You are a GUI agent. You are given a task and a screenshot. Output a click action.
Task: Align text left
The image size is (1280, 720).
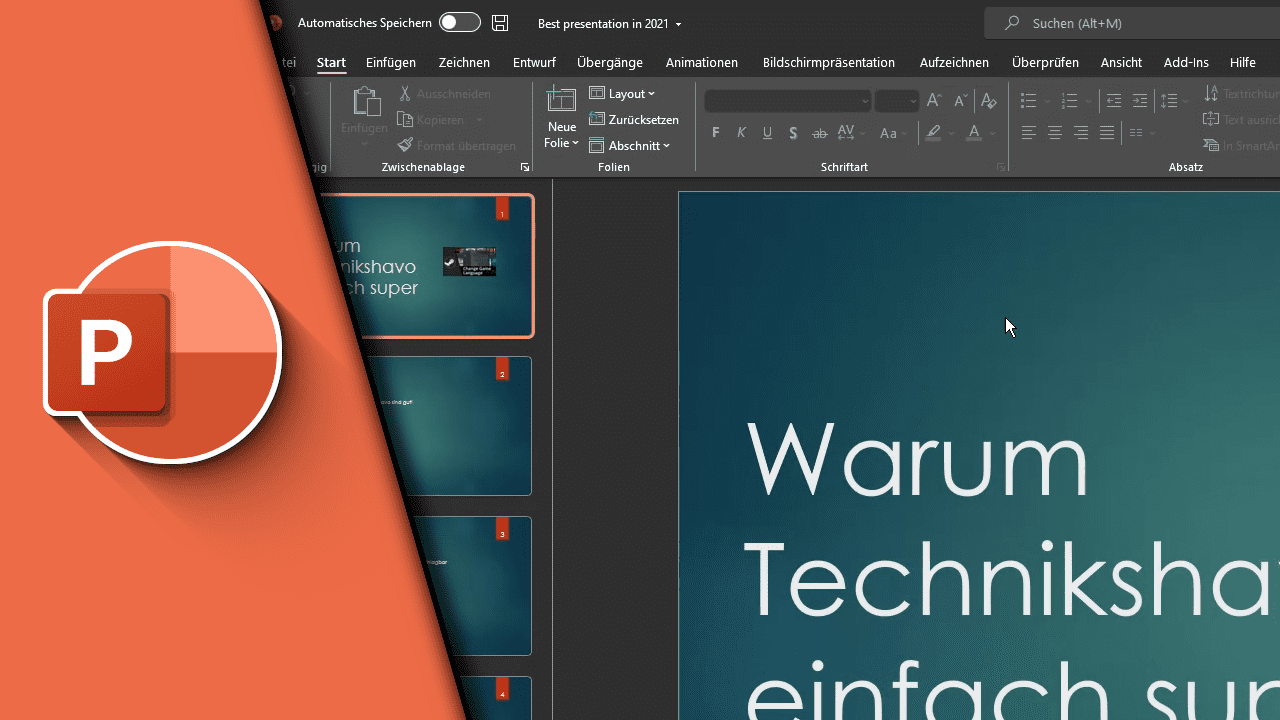click(1028, 133)
